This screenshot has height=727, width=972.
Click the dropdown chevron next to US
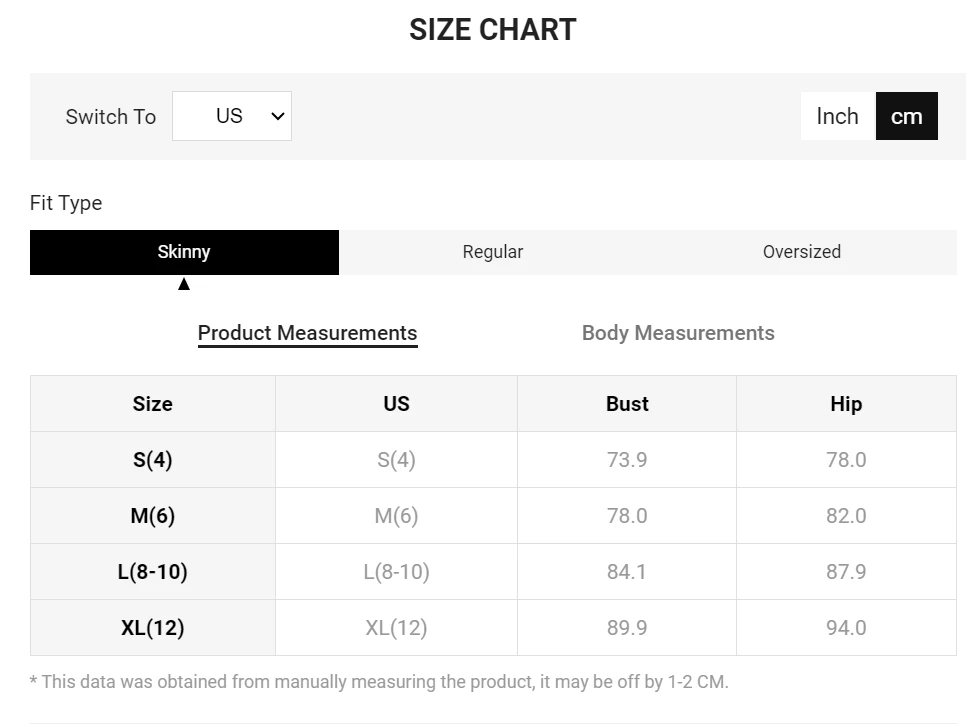tap(278, 116)
